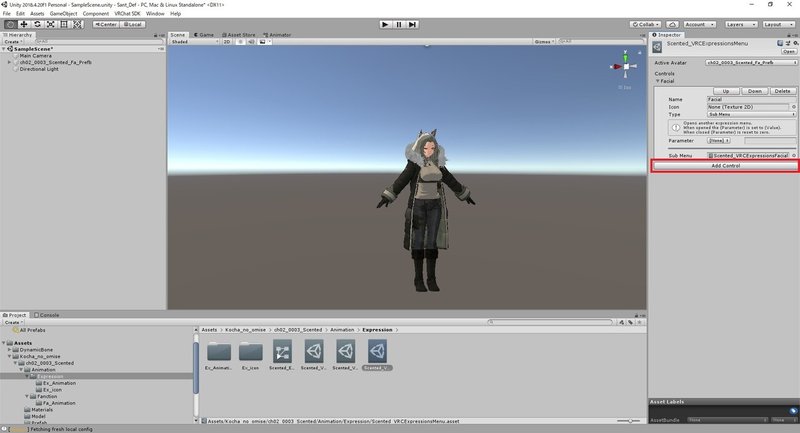Select the second Scented_V.. Unity asset

pos(345,351)
